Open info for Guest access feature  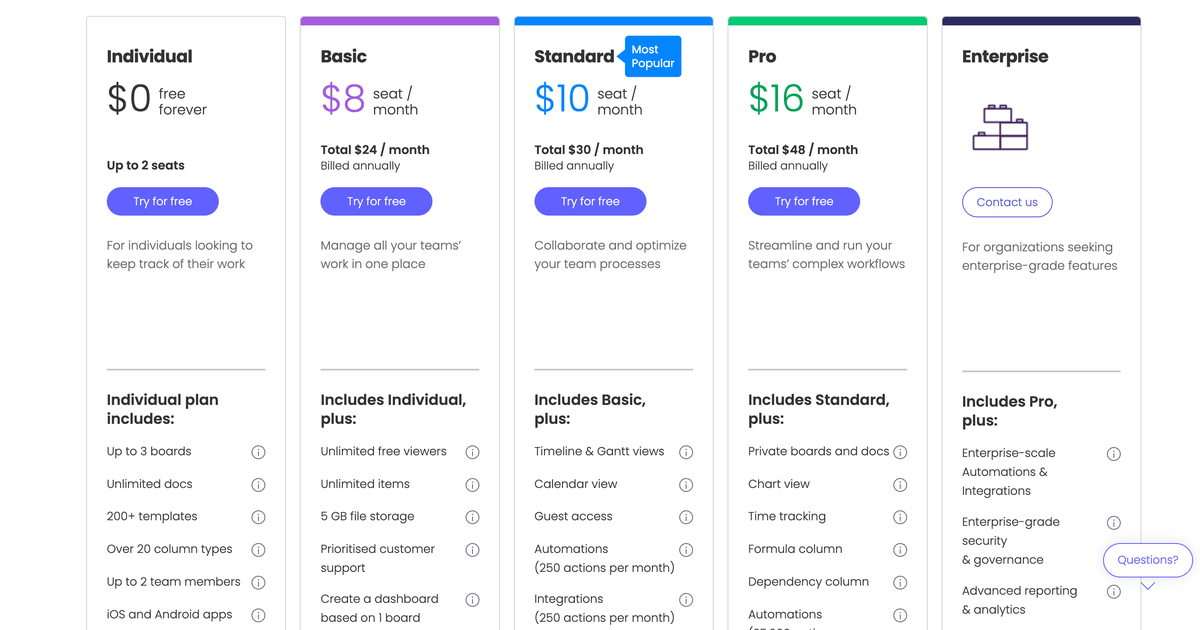click(x=686, y=517)
